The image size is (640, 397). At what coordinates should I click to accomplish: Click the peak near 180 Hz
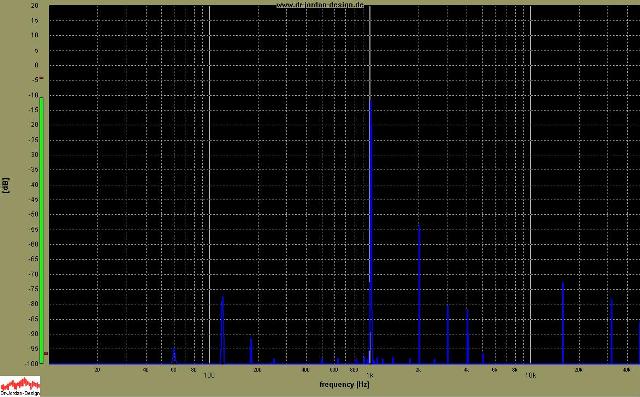click(x=251, y=350)
